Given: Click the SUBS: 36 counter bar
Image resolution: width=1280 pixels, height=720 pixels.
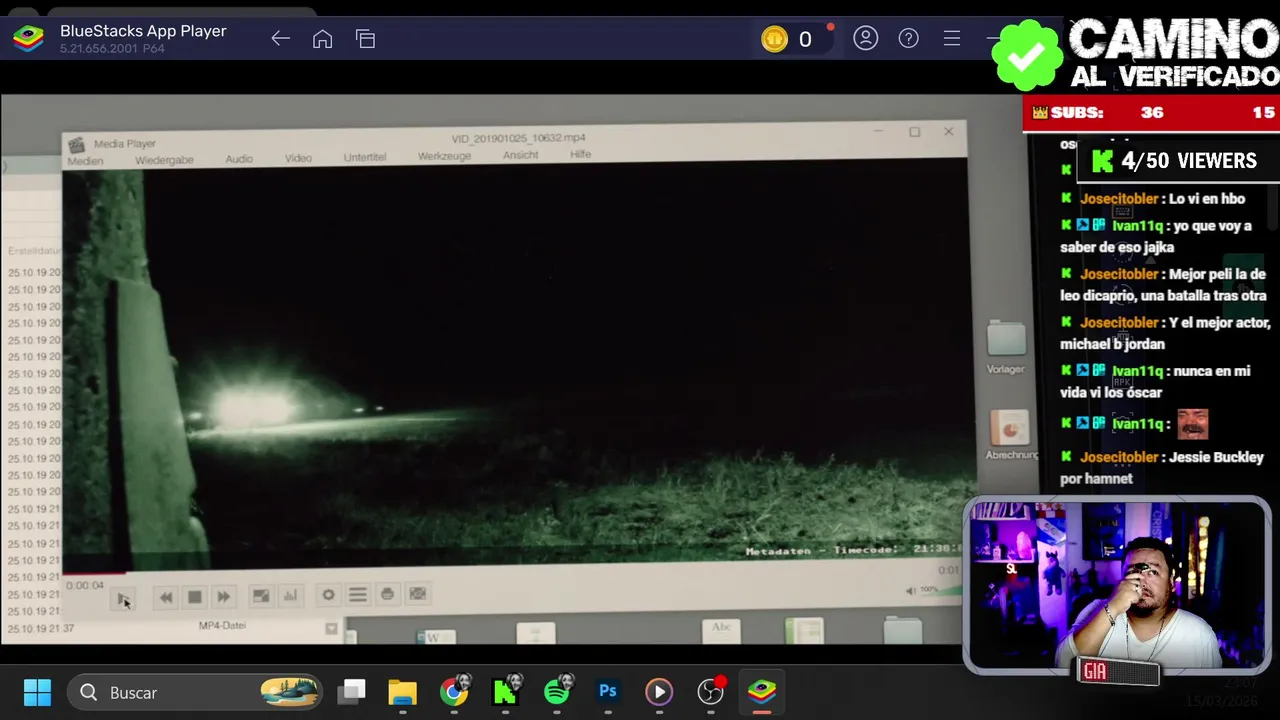Looking at the screenshot, I should tap(1151, 113).
